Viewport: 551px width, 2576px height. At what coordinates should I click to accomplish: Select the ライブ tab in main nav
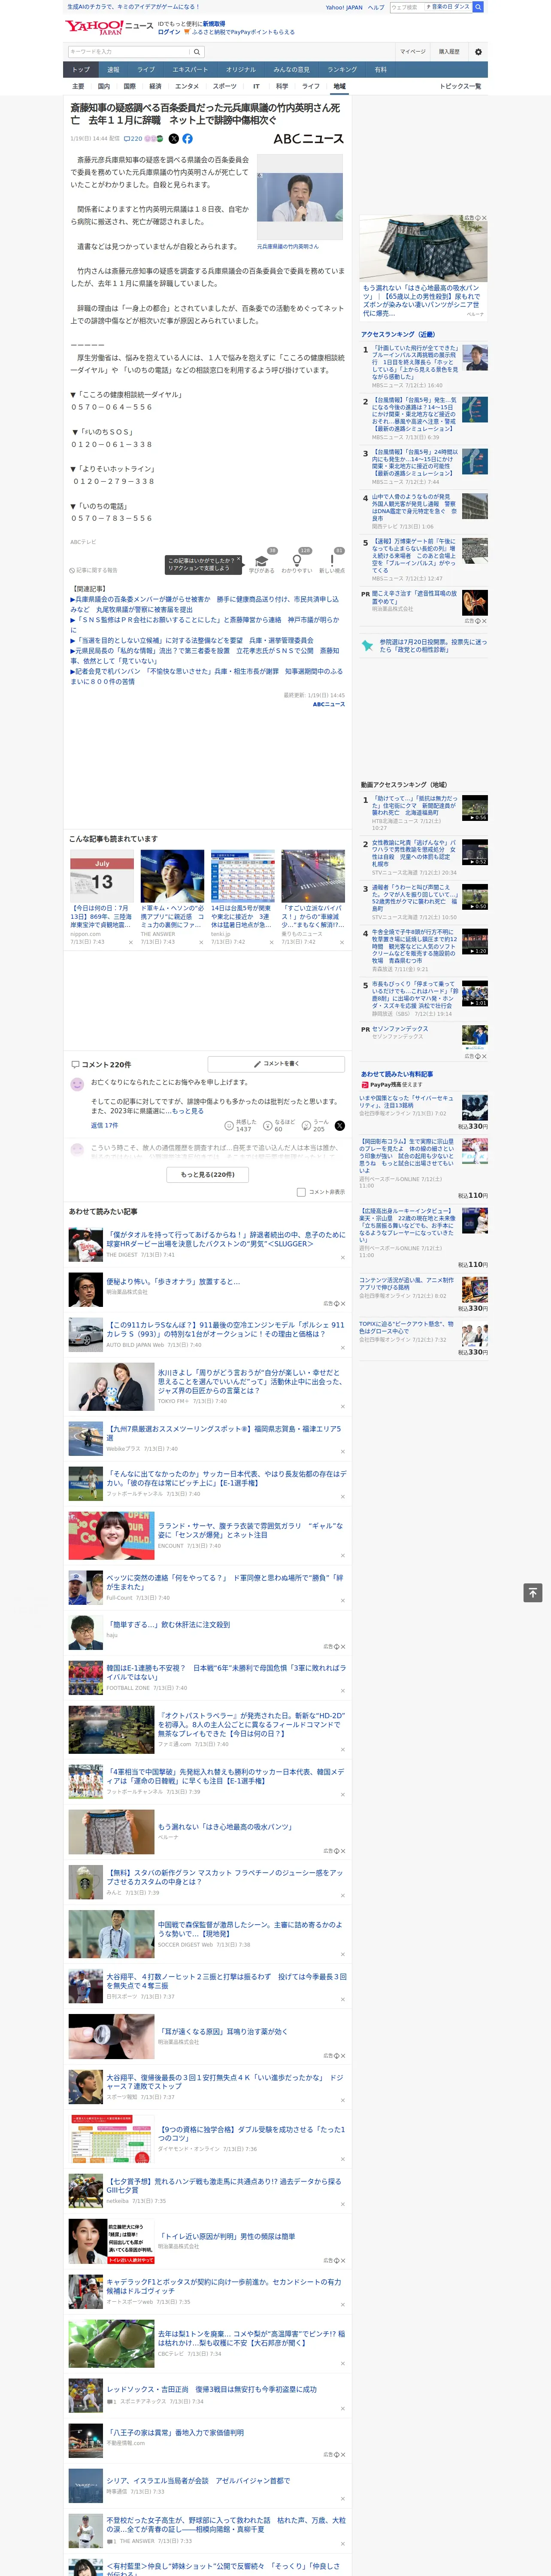pos(146,70)
